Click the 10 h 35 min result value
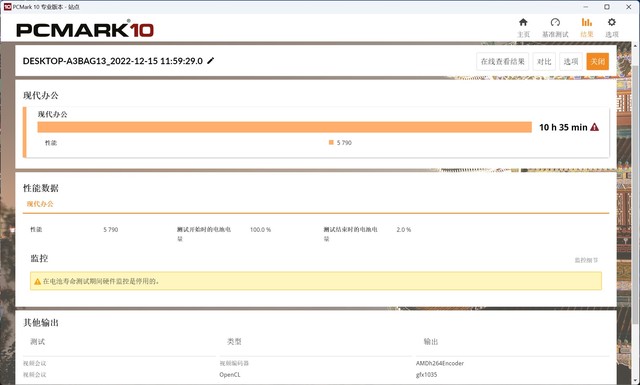The image size is (640, 385). (x=563, y=127)
